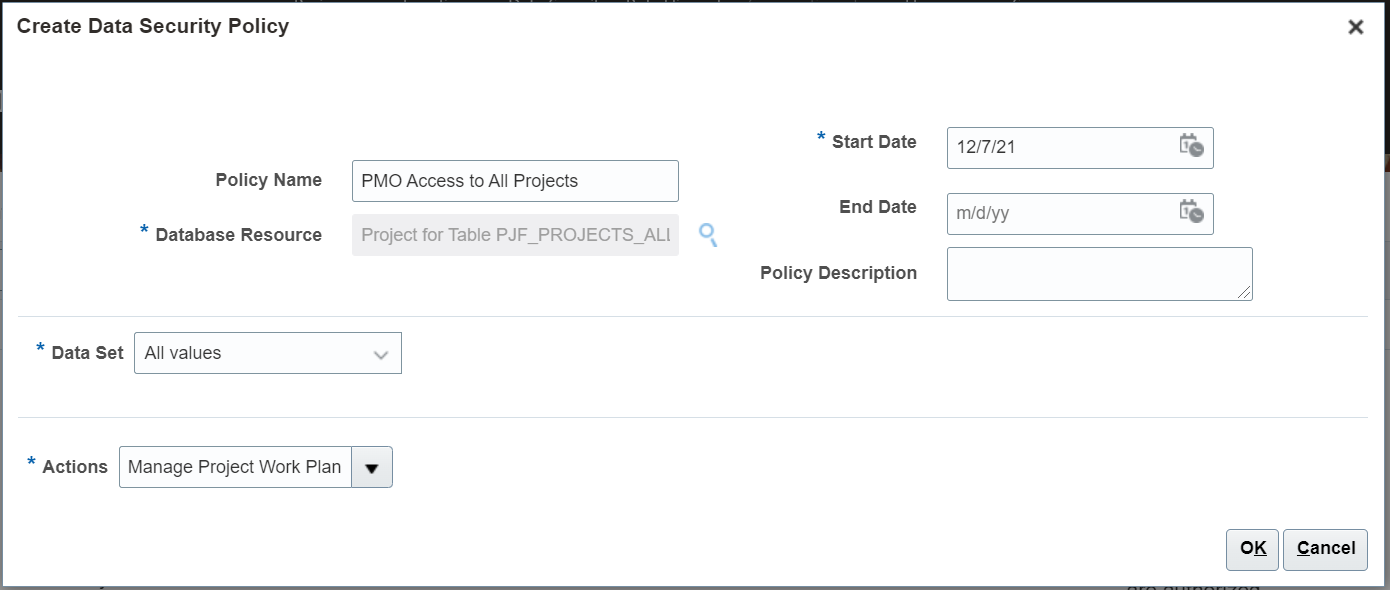Click inside the Policy Description text area

(1099, 274)
